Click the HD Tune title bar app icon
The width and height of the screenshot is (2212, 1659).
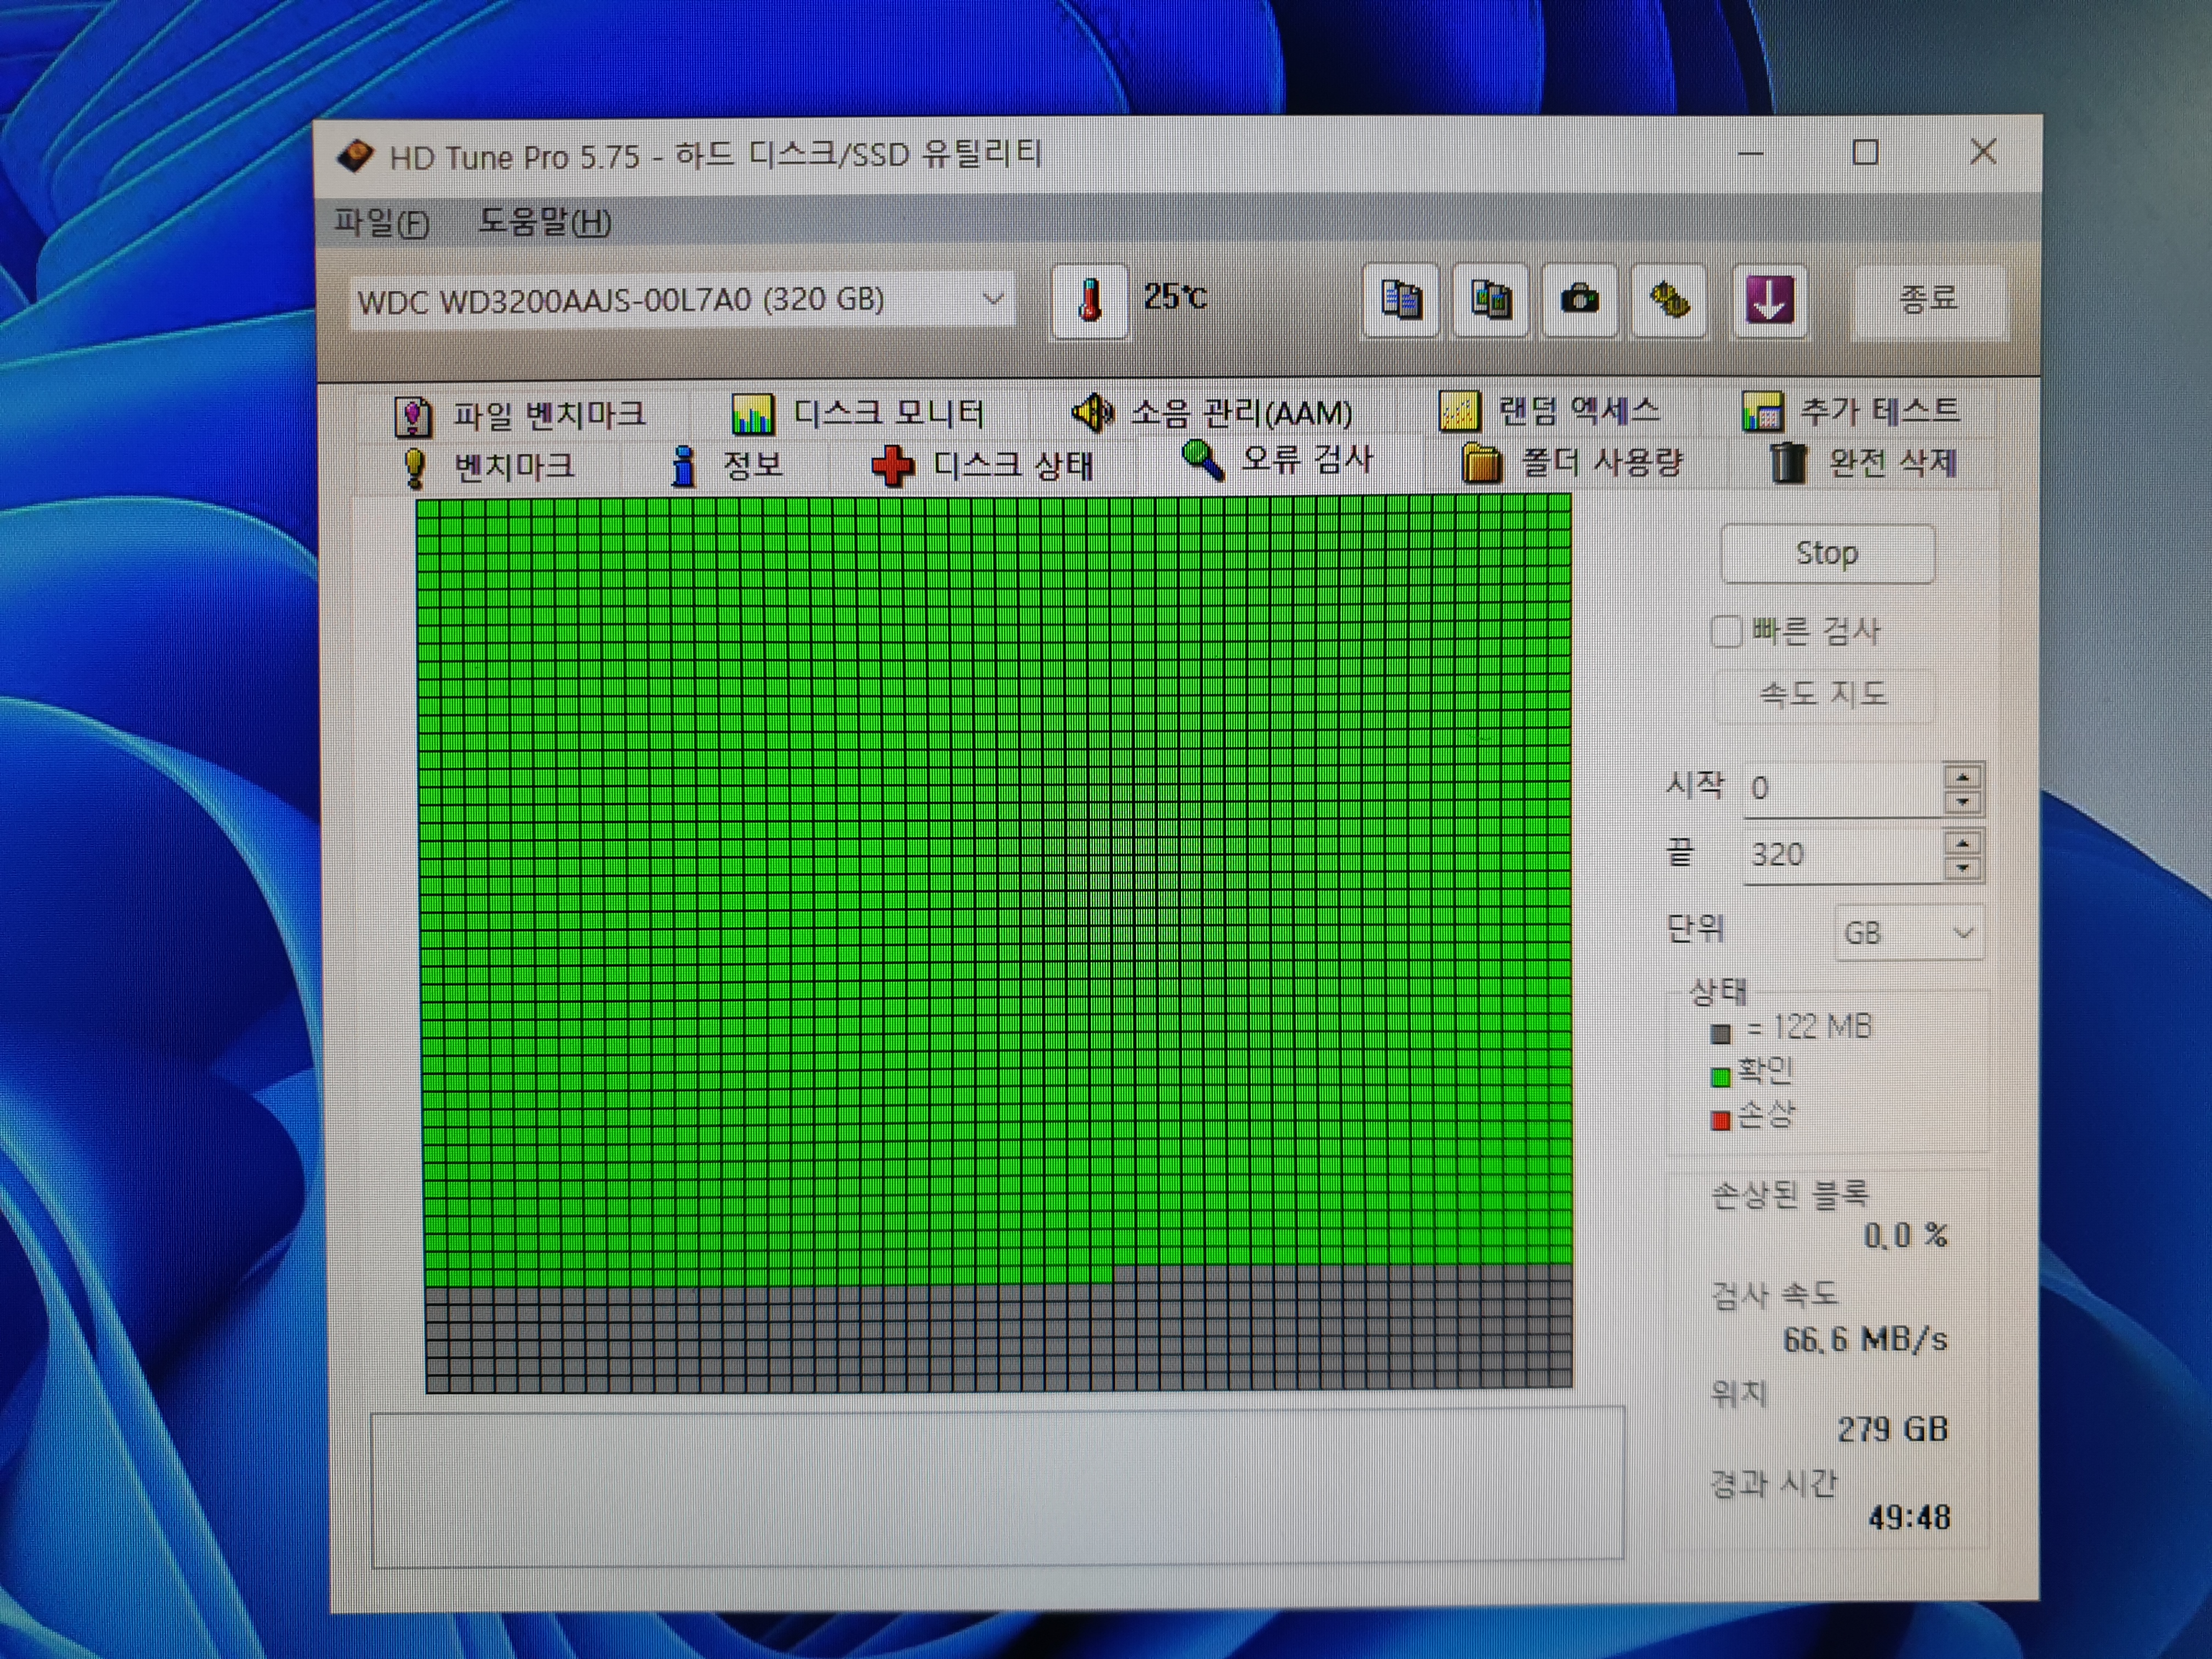[x=355, y=156]
